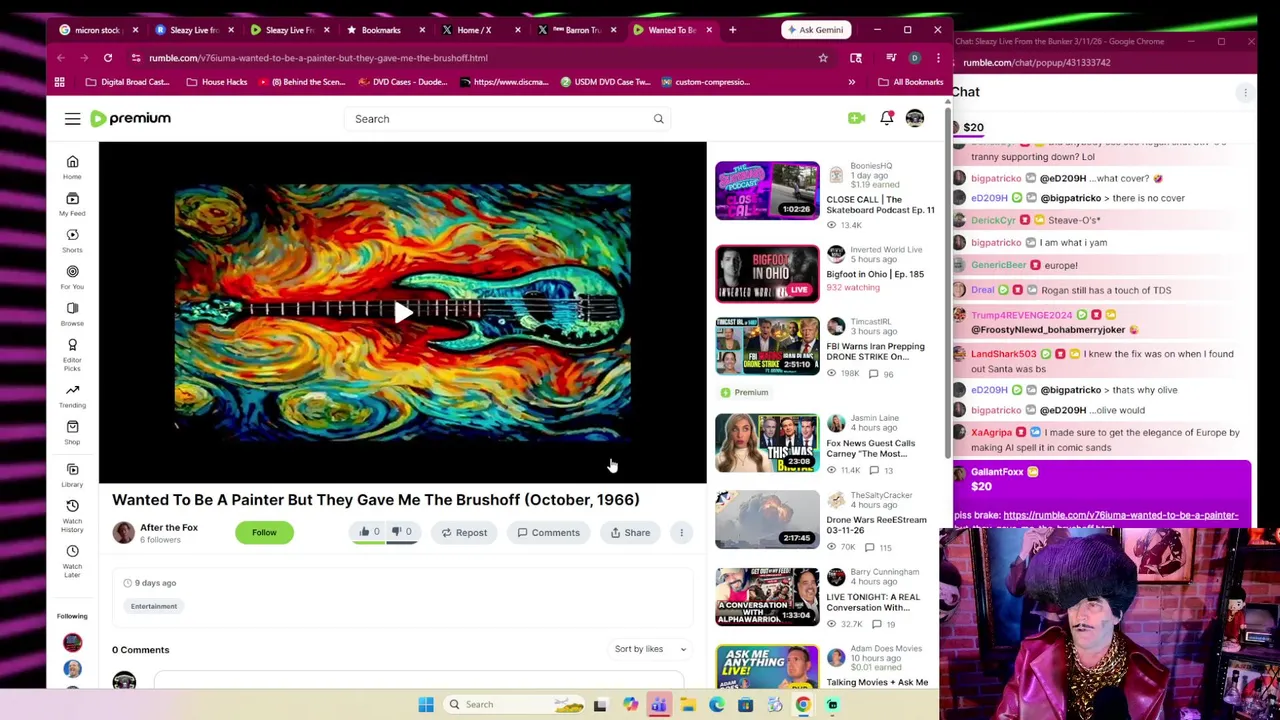Go to Home in the Rumble sidebar
Screen dimensions: 1280x720
72,167
